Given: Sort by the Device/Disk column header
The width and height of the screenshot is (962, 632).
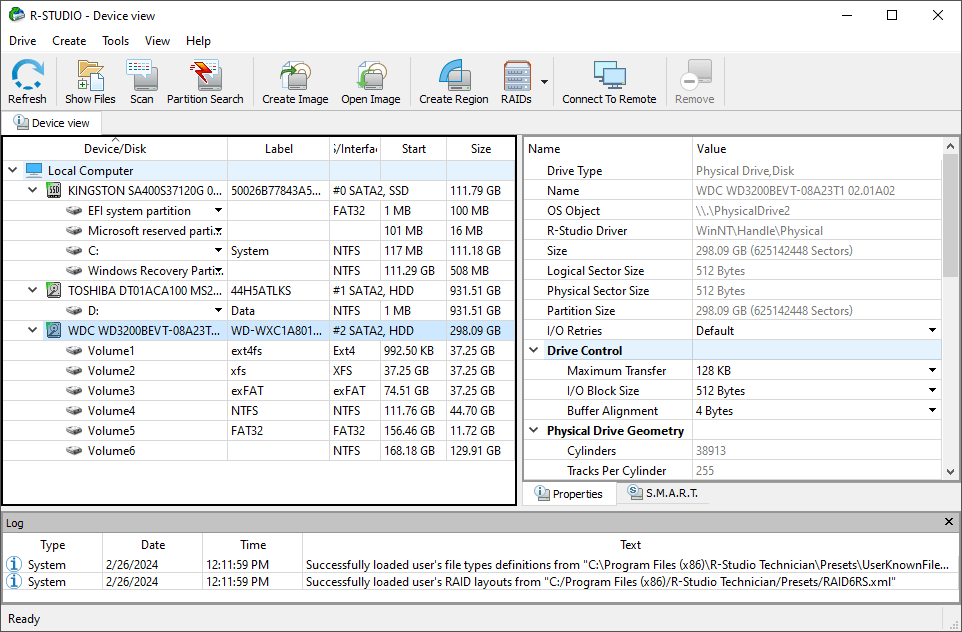Looking at the screenshot, I should point(115,149).
